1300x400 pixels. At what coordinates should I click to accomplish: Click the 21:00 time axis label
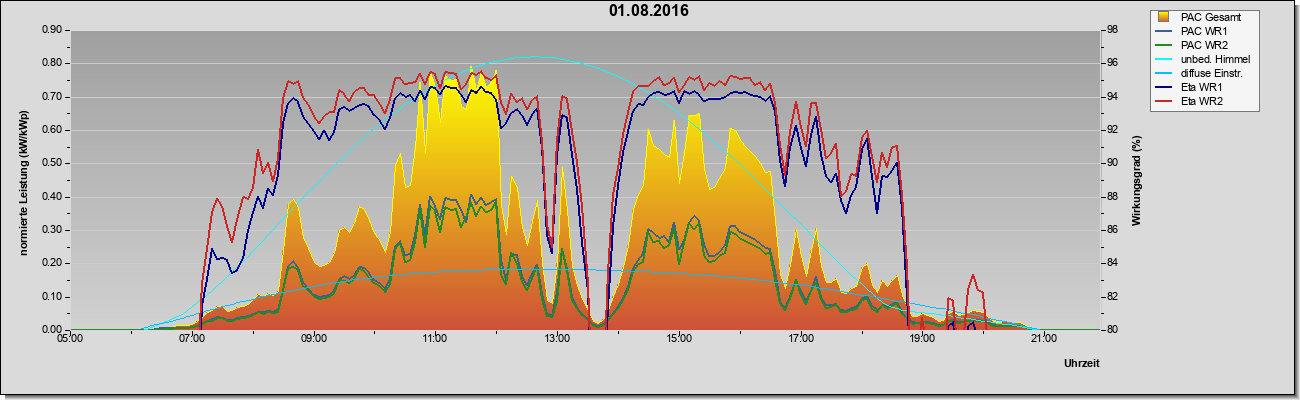(1044, 339)
